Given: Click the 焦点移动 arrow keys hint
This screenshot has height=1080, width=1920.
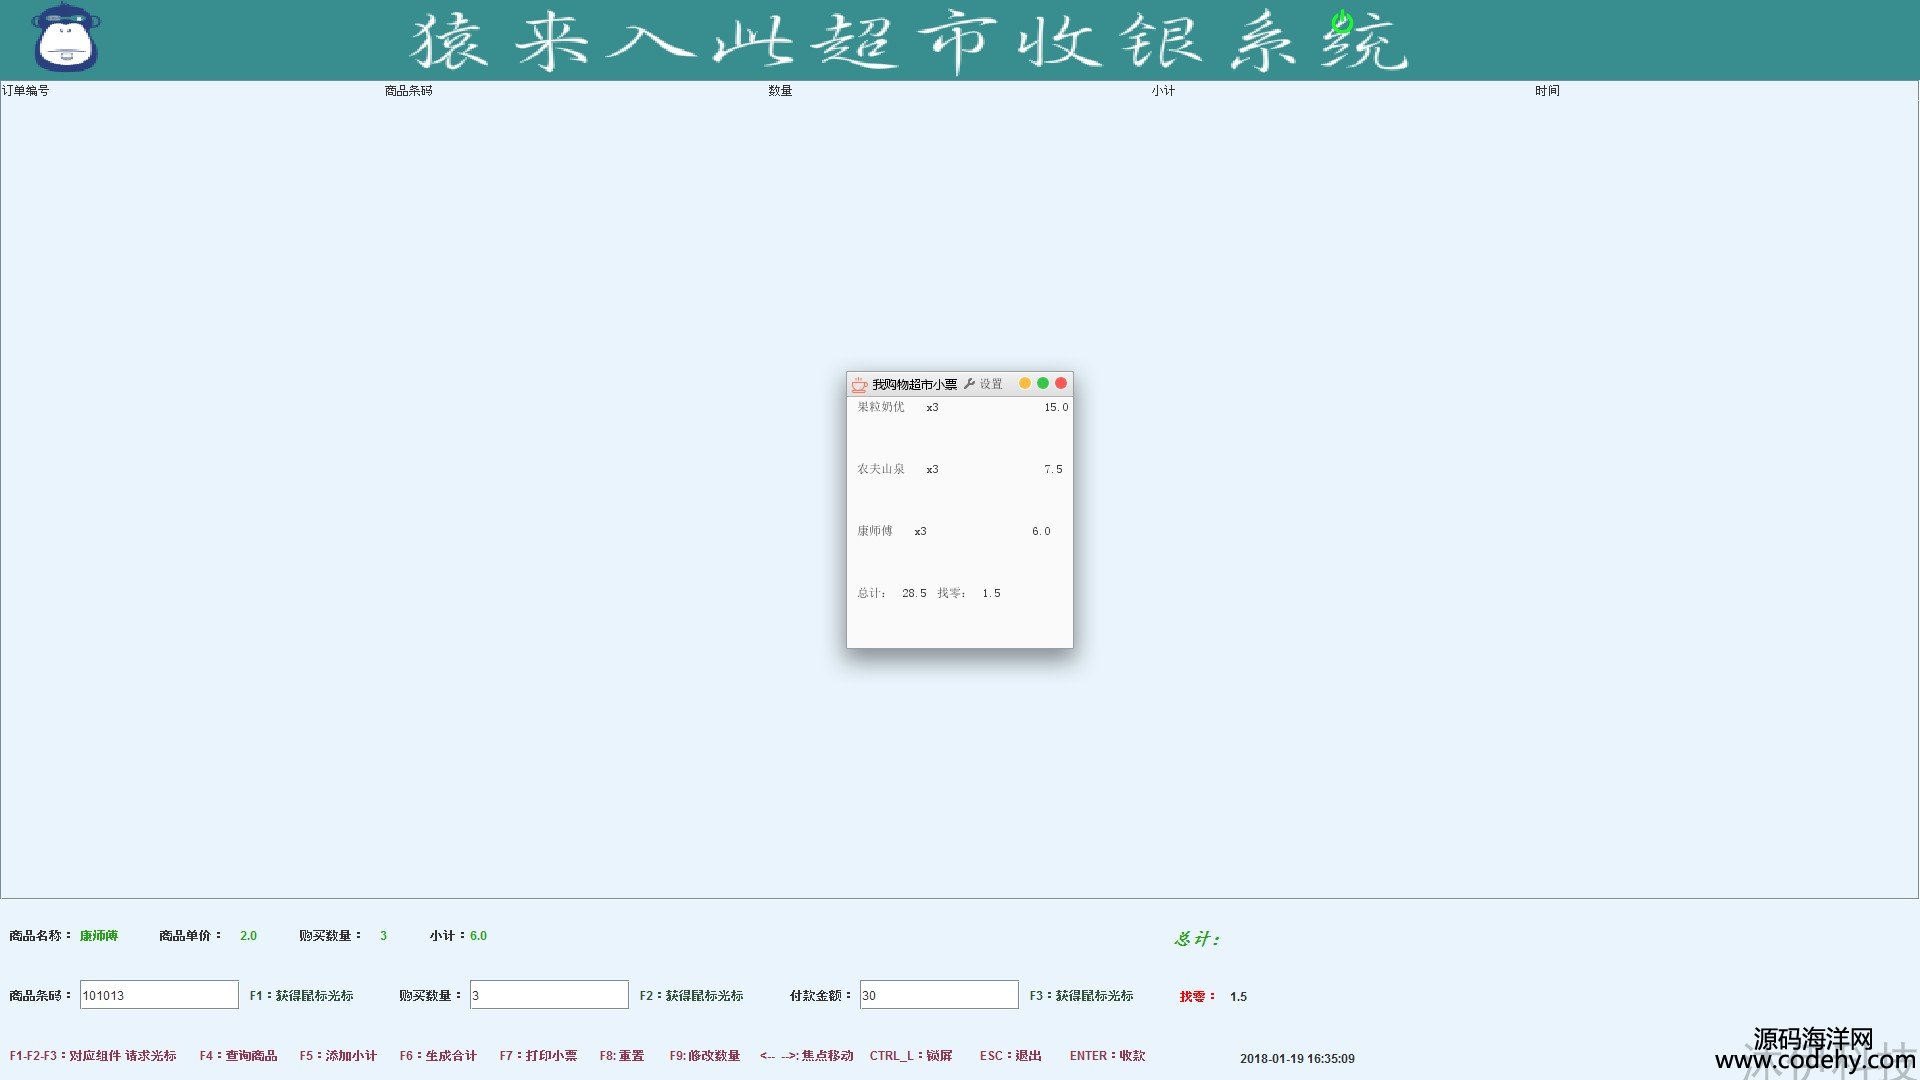Looking at the screenshot, I should 806,1056.
